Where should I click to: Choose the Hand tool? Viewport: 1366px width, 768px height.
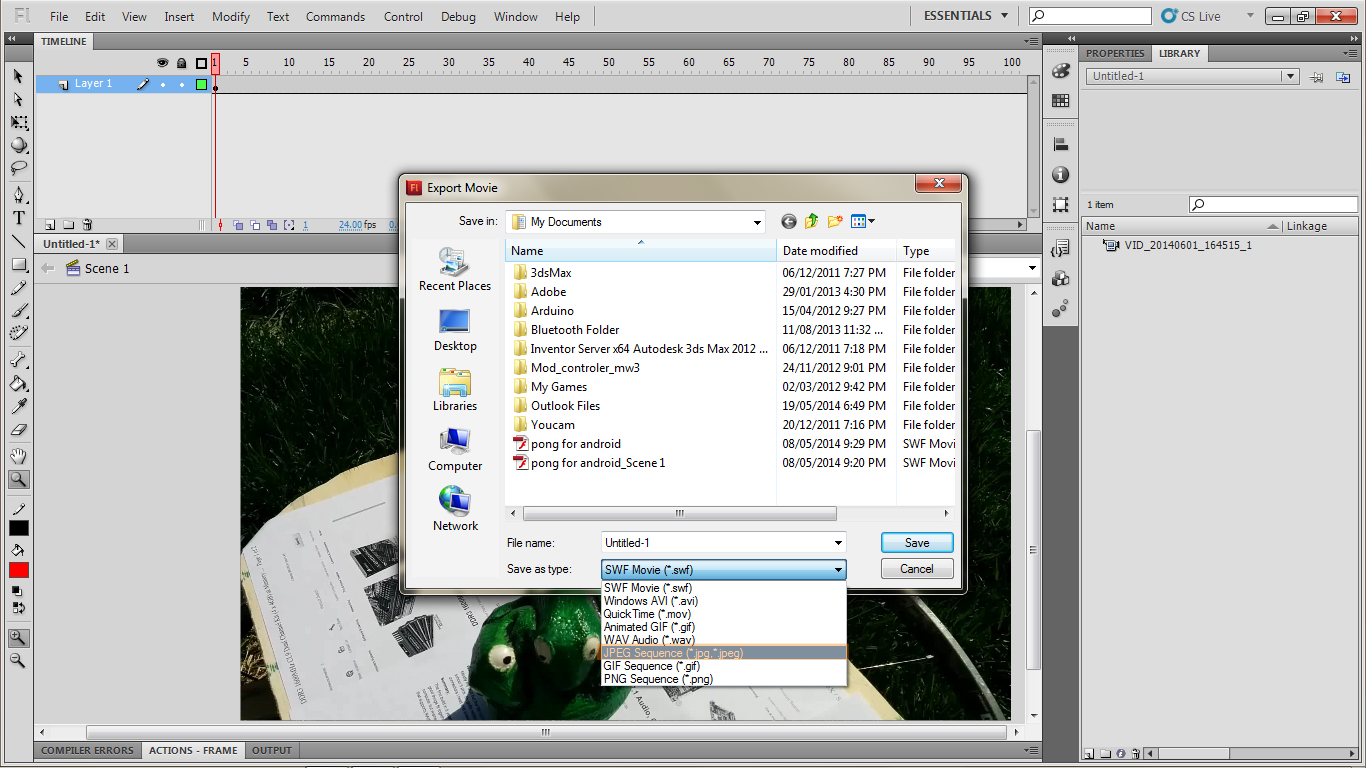pyautogui.click(x=18, y=456)
